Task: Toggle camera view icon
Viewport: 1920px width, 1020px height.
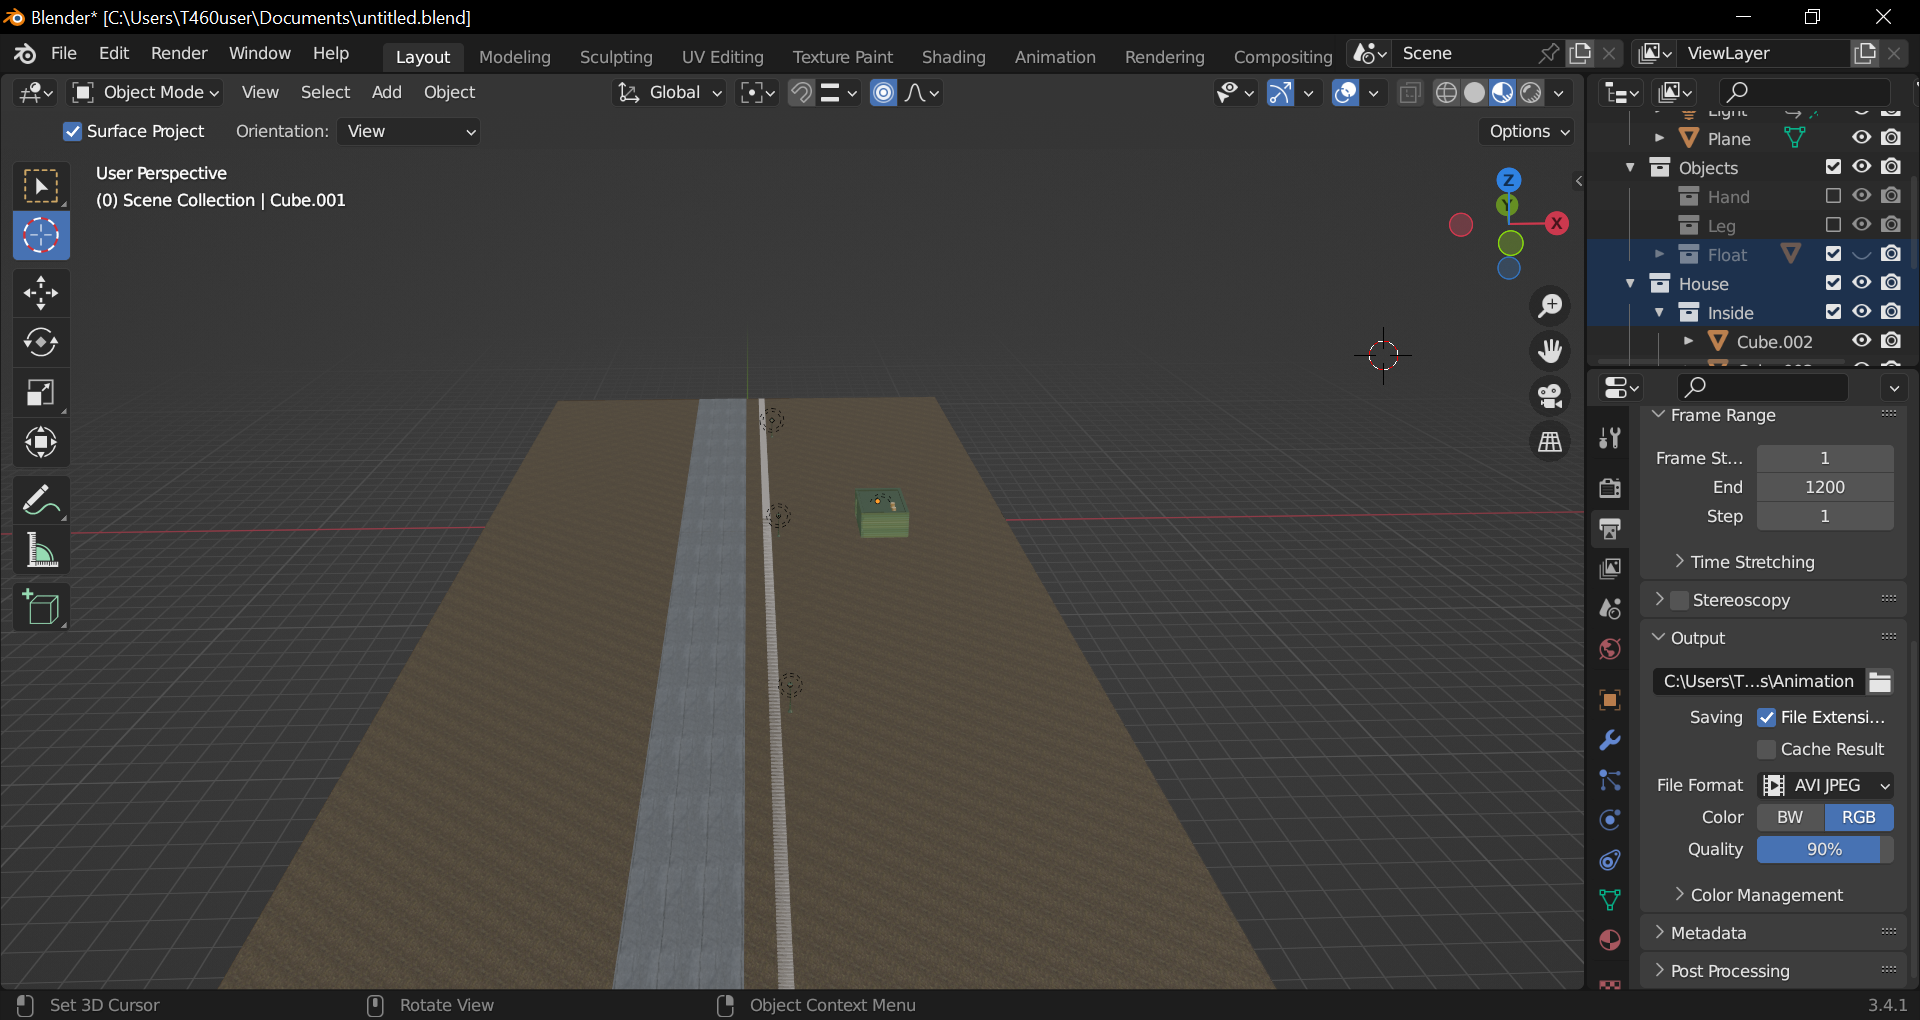Action: pos(1550,396)
